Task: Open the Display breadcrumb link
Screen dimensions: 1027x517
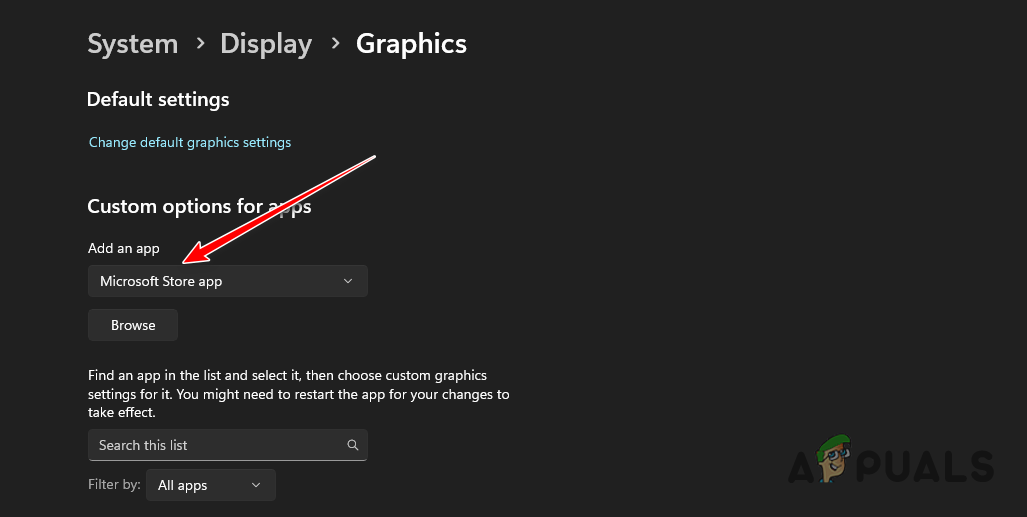Action: pos(266,44)
